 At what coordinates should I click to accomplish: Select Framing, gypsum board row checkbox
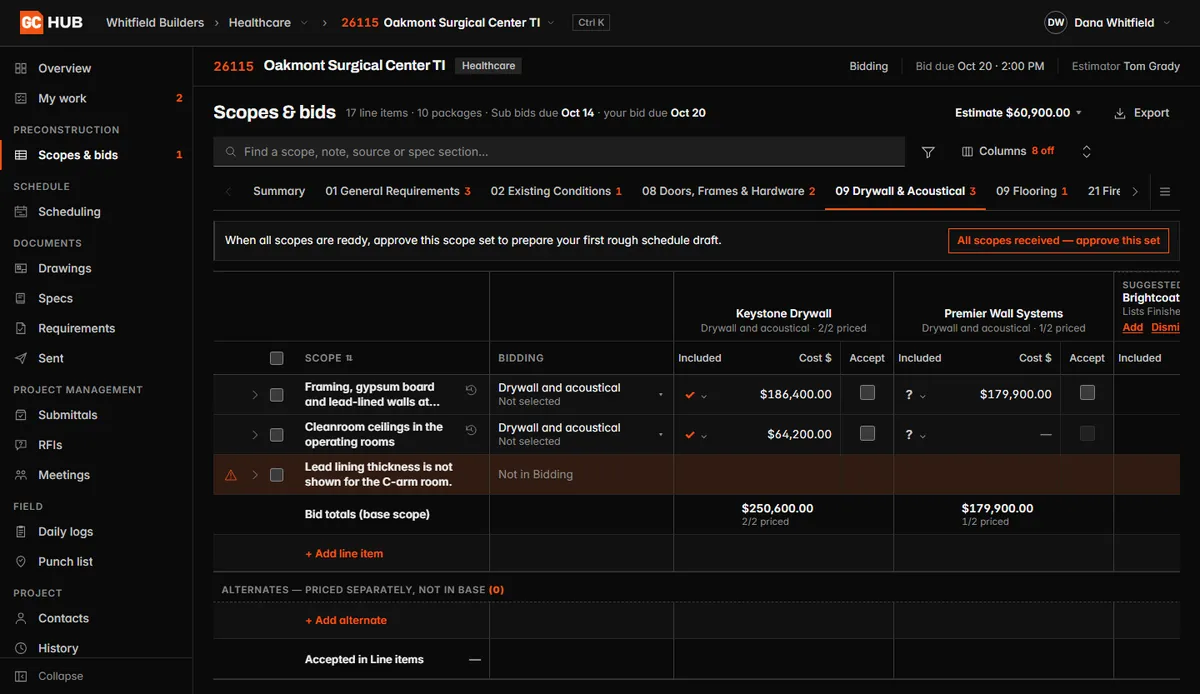tap(277, 395)
